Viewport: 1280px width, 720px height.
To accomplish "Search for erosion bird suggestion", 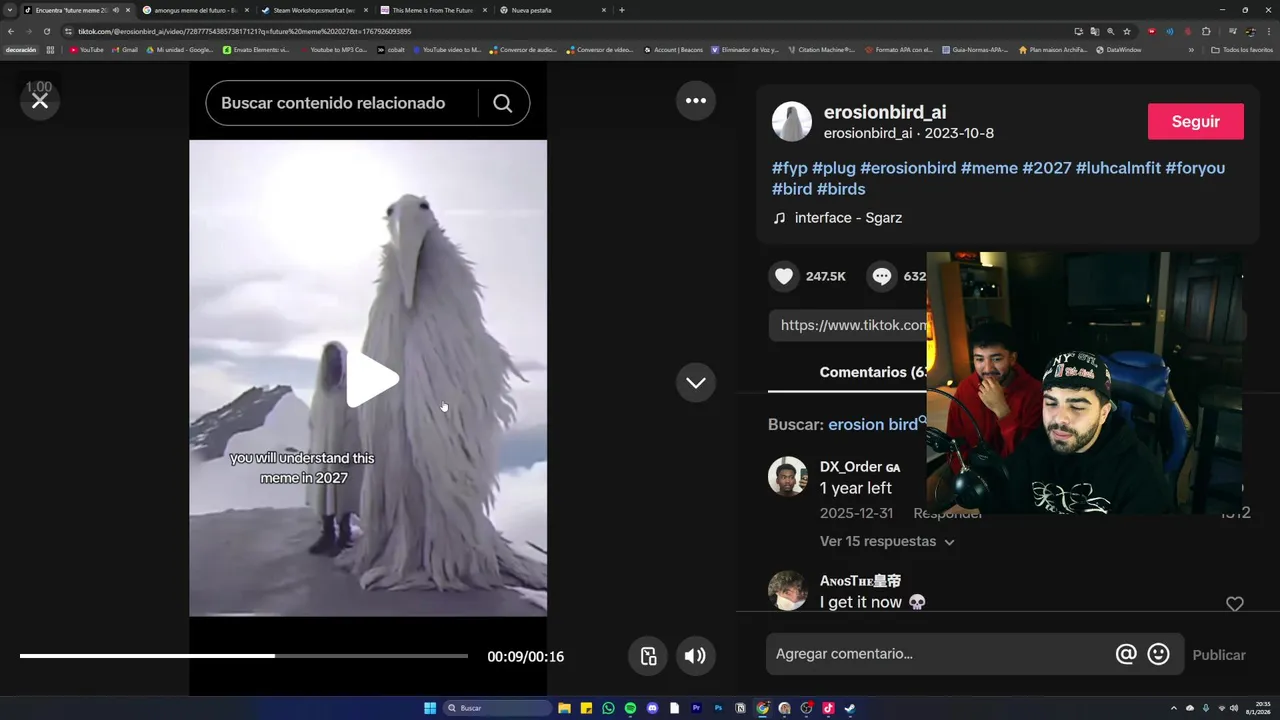I will 872,424.
